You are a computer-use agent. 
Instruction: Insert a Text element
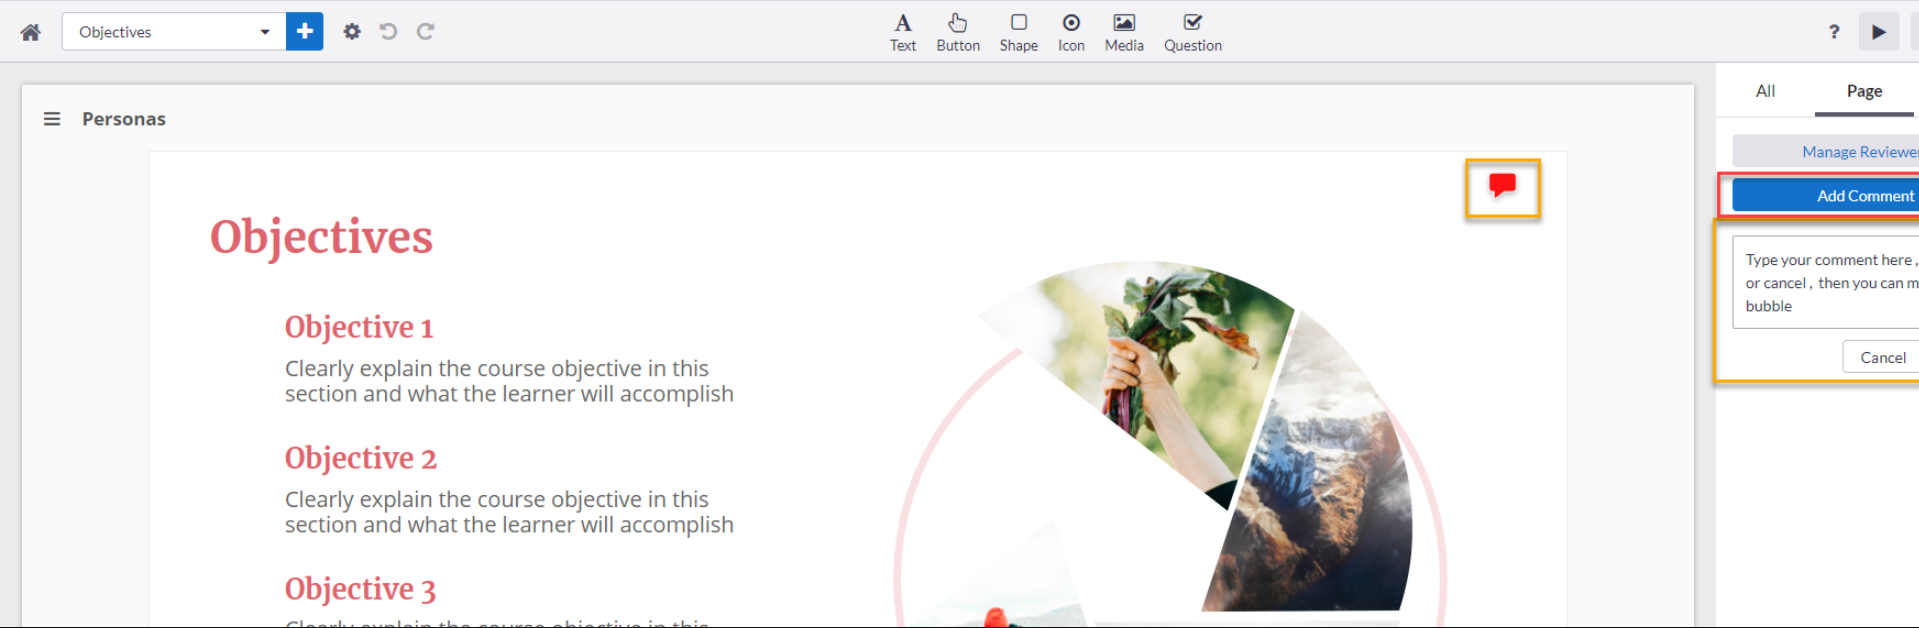click(903, 32)
